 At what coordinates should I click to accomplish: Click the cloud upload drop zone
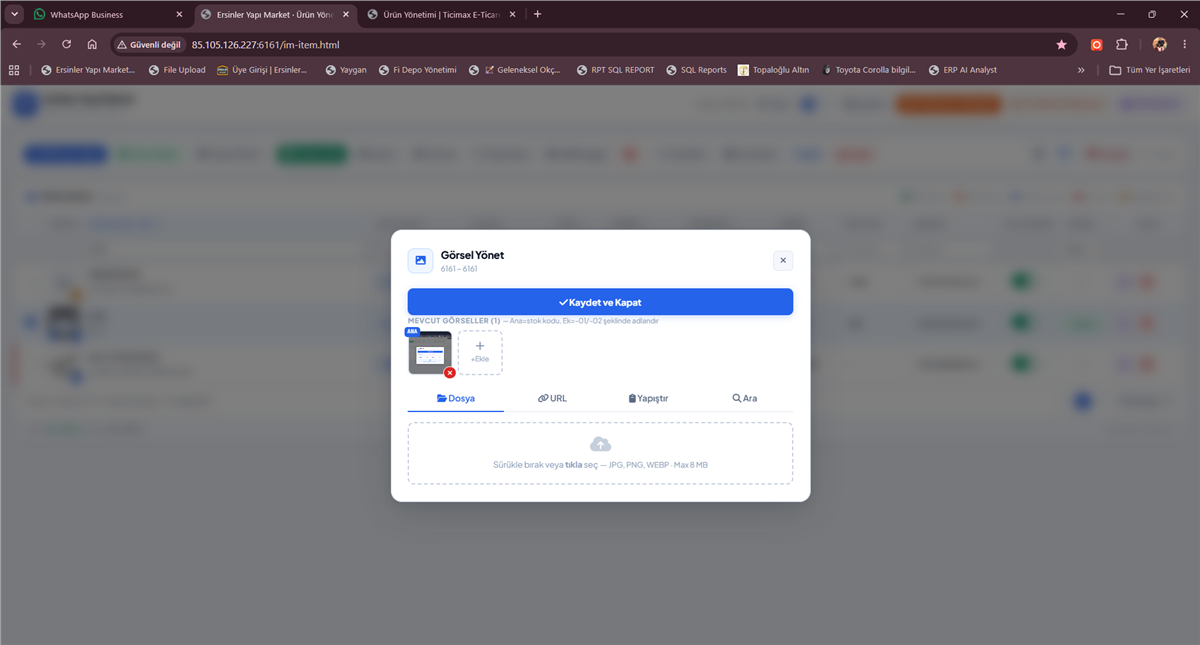[600, 453]
